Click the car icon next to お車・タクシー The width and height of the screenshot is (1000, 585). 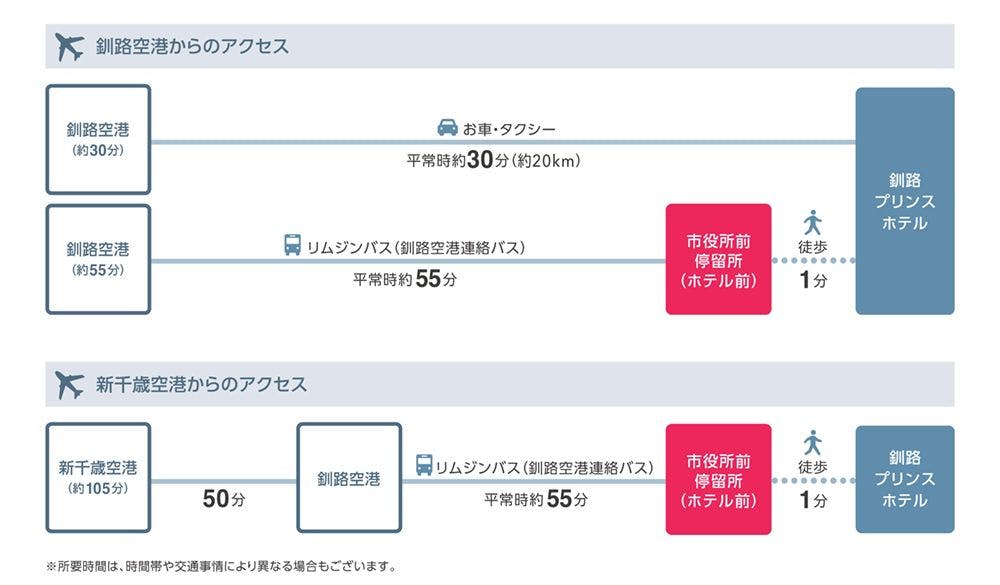[447, 129]
